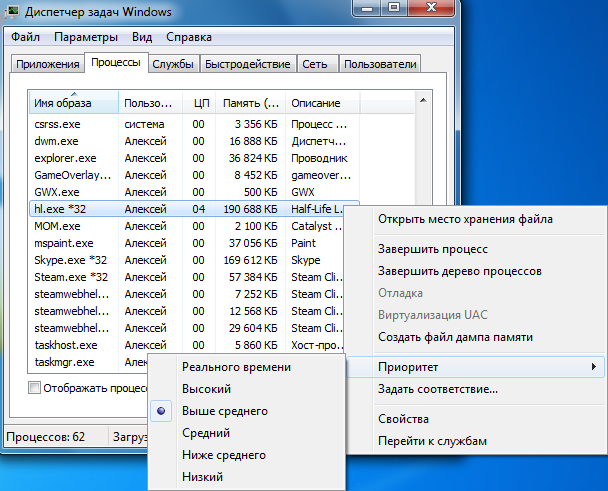The width and height of the screenshot is (608, 491).
Task: Toggle the Отображать процессы checkbox
Action: 36,387
